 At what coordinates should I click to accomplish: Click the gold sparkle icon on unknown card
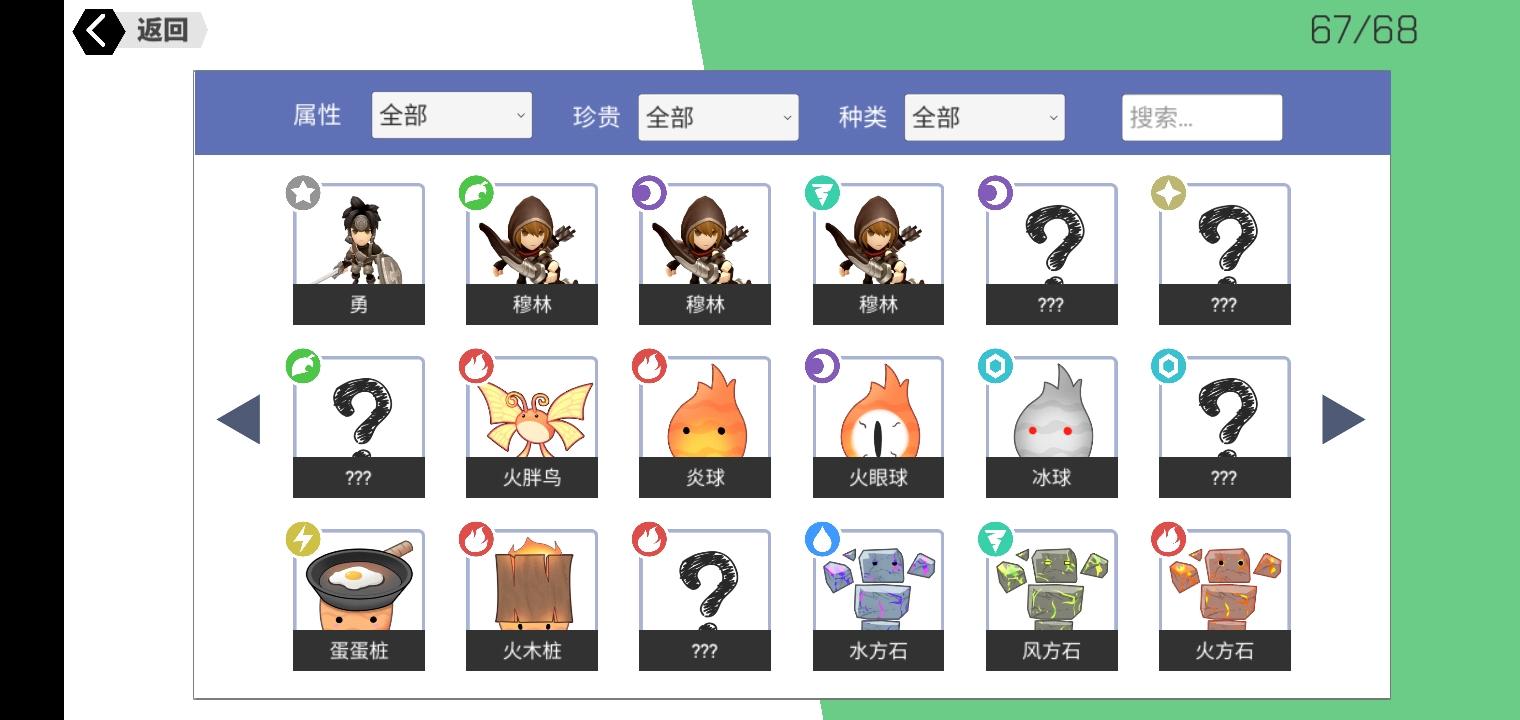coord(1168,193)
